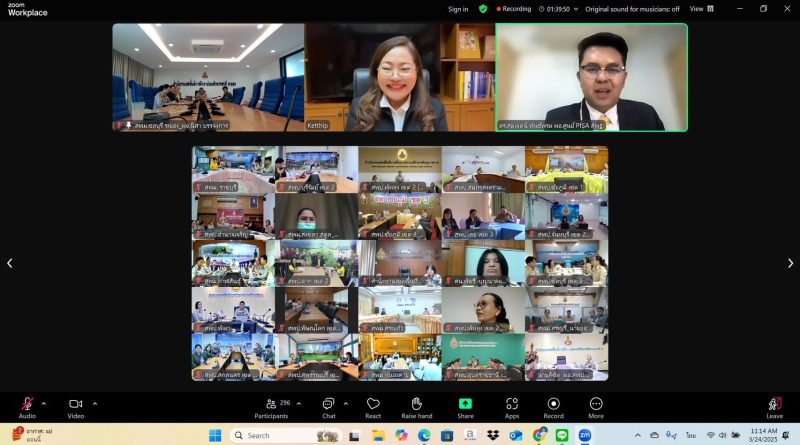Screen dimensions: 800x445
Task: Go to next gallery page with right arrow
Action: [x=790, y=263]
